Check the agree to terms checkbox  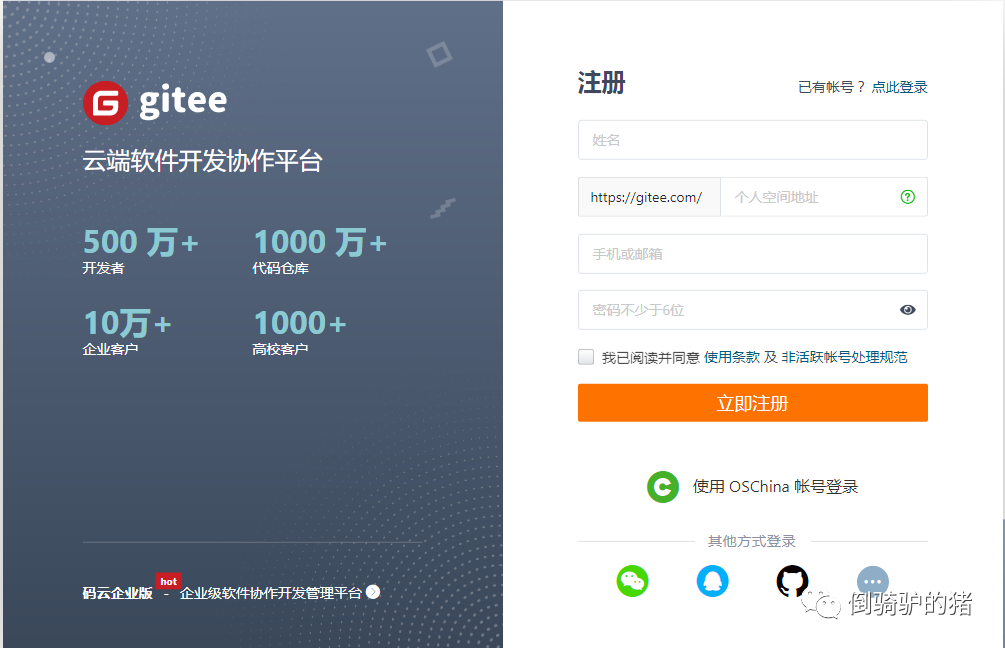[586, 357]
